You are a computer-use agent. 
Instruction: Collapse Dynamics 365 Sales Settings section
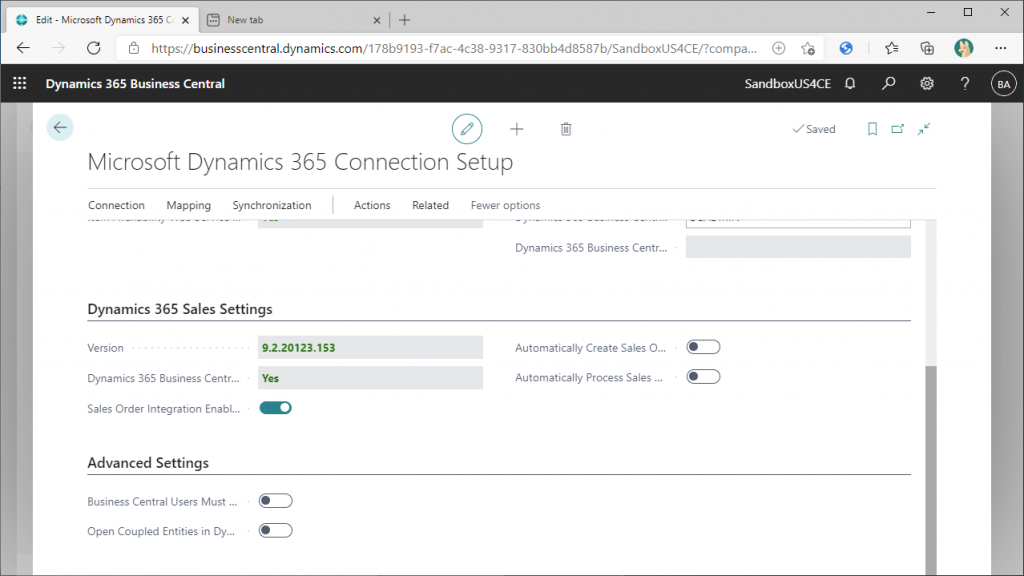click(x=180, y=309)
